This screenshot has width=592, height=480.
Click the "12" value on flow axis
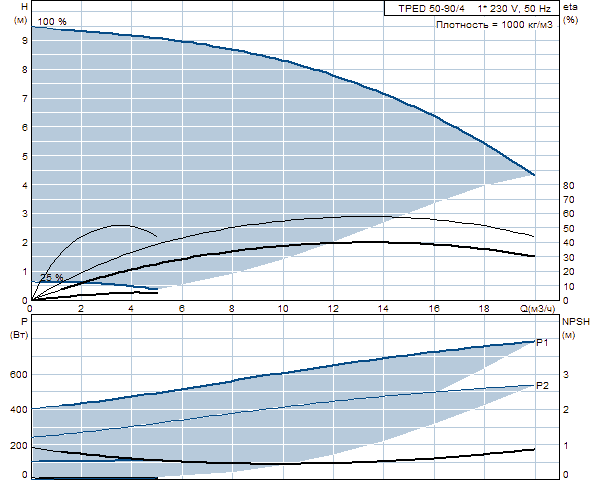[x=333, y=309]
